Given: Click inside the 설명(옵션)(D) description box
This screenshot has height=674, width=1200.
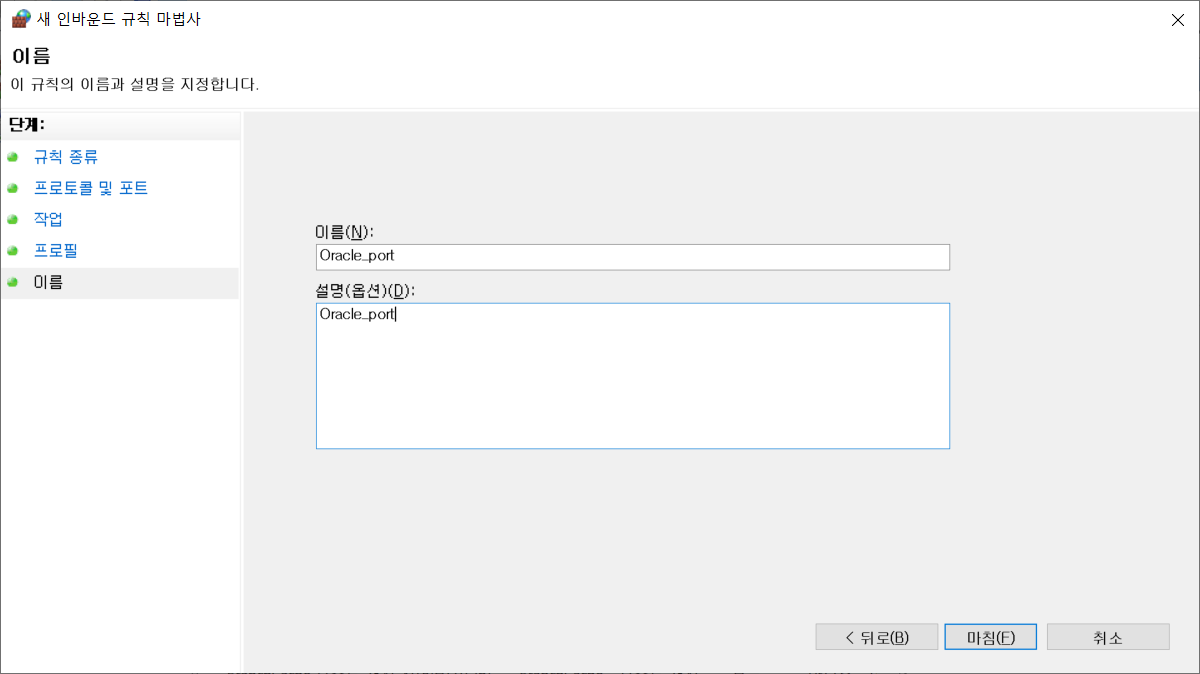Looking at the screenshot, I should (x=632, y=375).
